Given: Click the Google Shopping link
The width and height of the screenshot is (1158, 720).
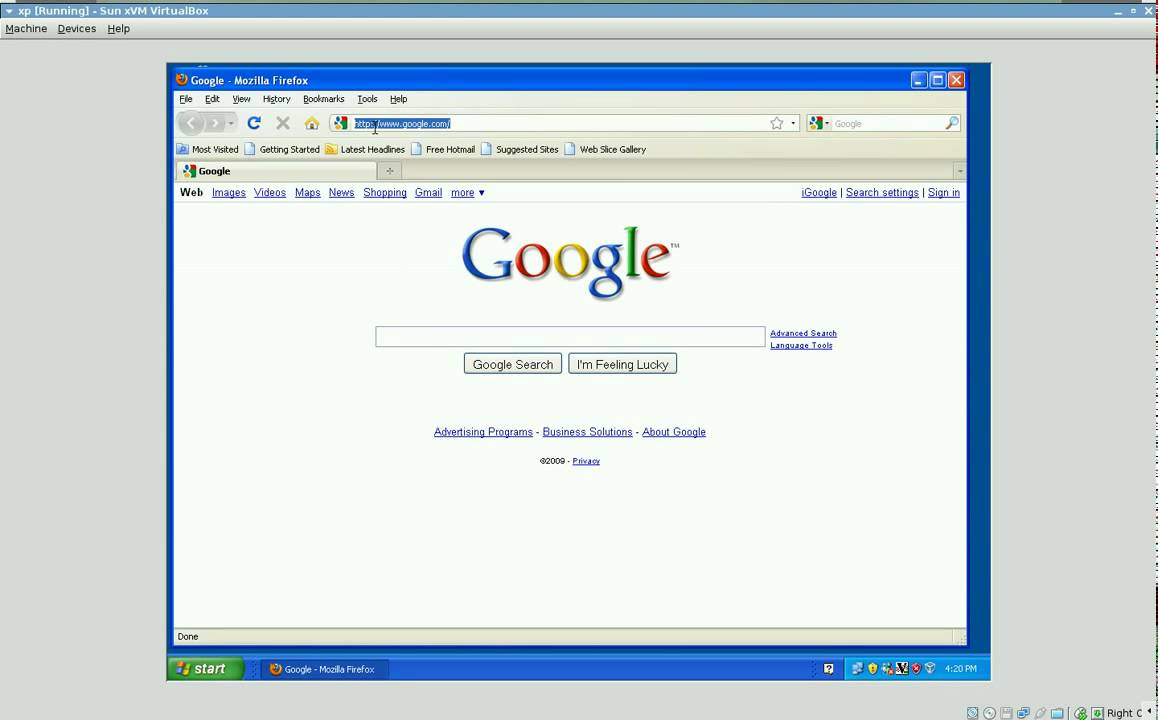Looking at the screenshot, I should 385,193.
